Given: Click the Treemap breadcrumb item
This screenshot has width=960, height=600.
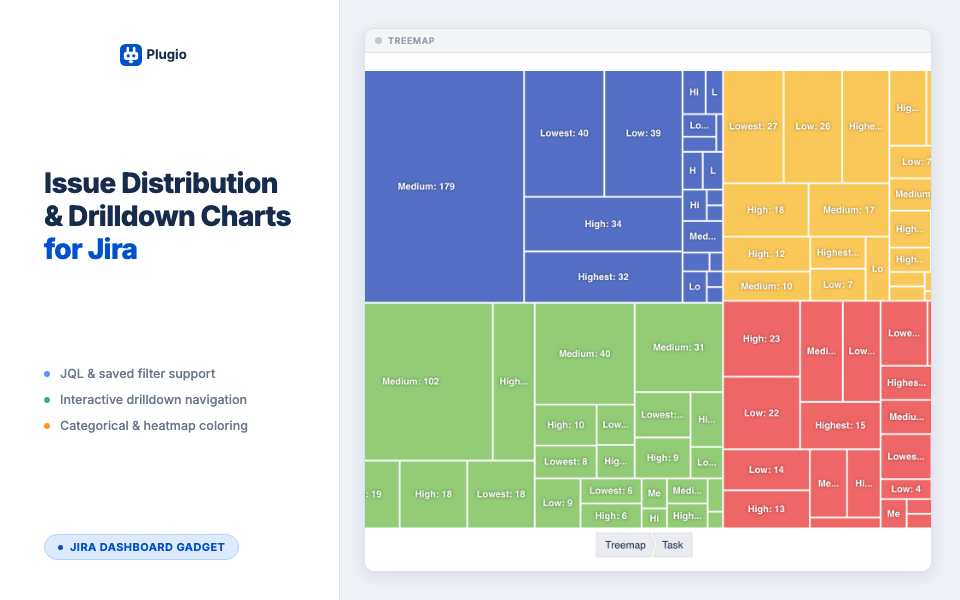Looking at the screenshot, I should [625, 545].
